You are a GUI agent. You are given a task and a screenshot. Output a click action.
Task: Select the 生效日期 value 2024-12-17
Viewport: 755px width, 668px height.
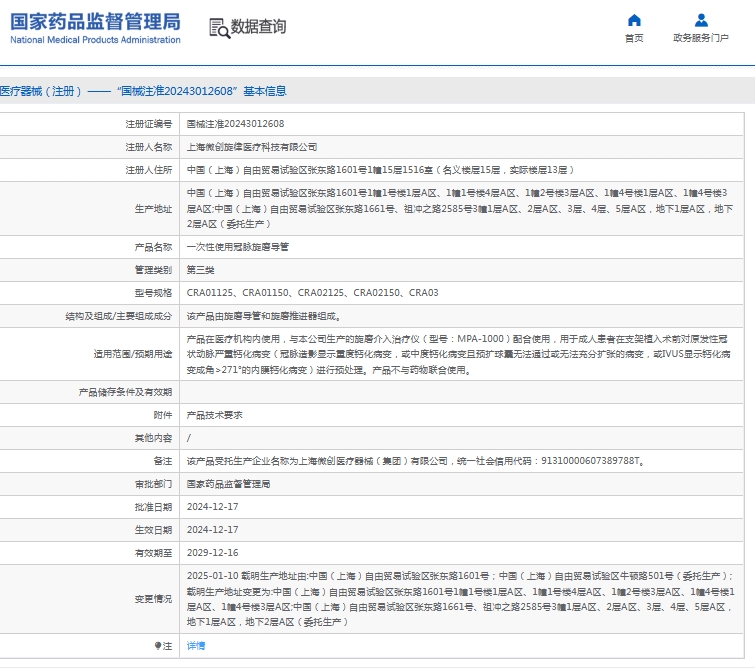pos(212,530)
